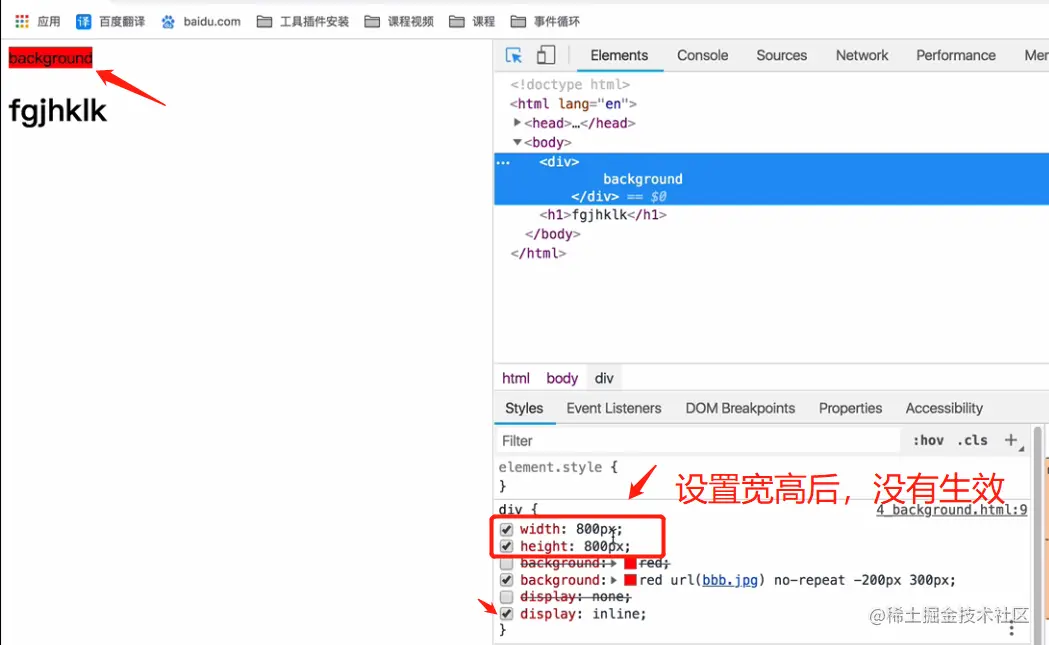This screenshot has height=645, width=1049.
Task: Switch to the Performance tab
Action: click(955, 56)
